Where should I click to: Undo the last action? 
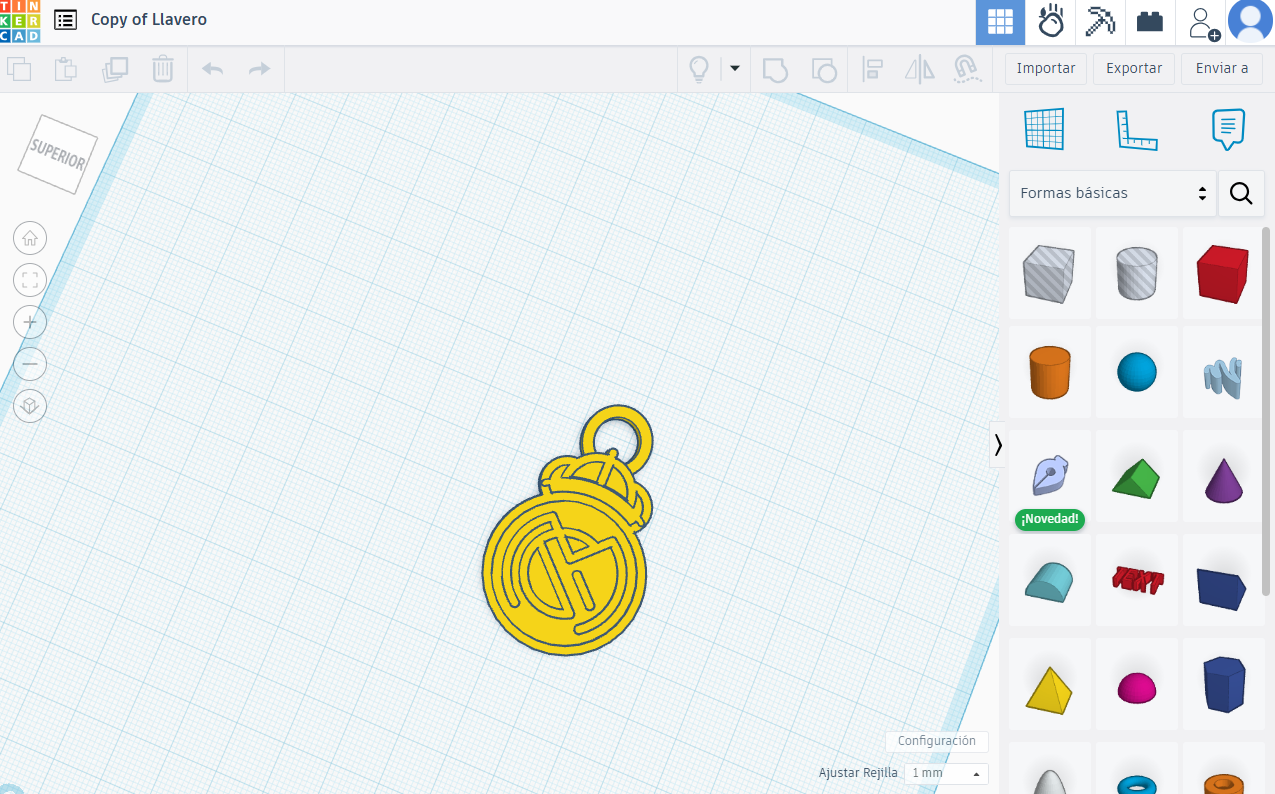coord(212,68)
